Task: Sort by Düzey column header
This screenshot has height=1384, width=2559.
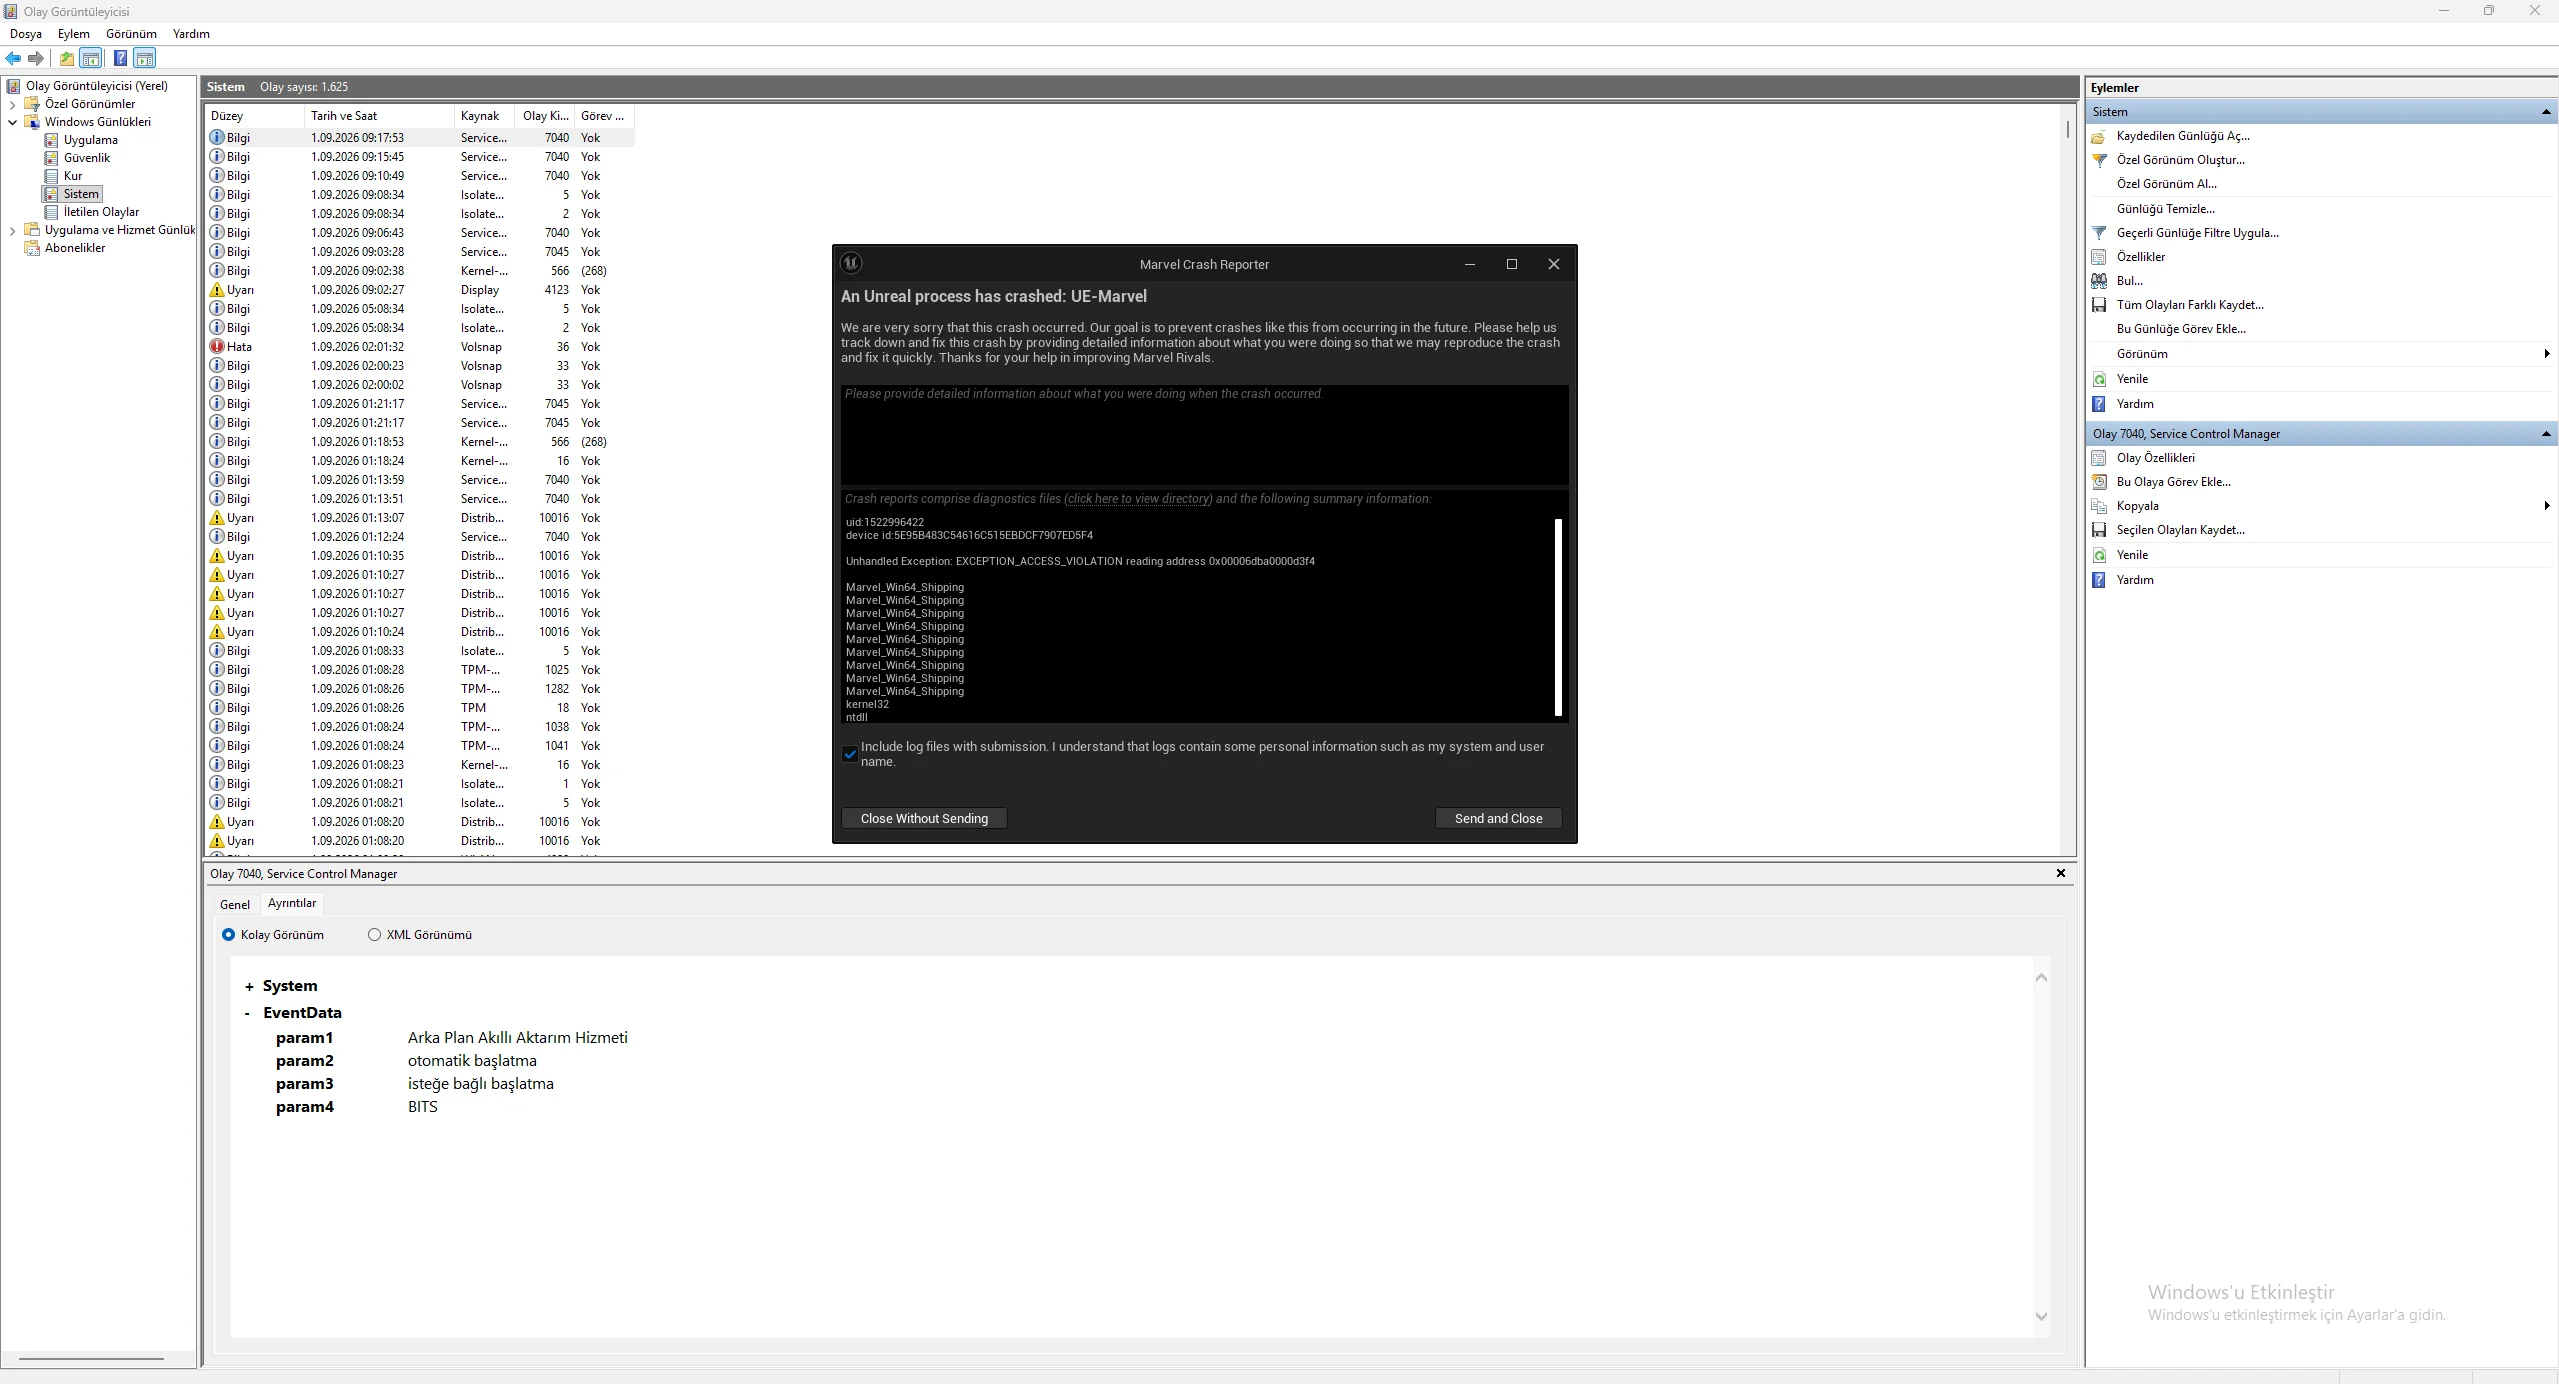Action: (255, 116)
